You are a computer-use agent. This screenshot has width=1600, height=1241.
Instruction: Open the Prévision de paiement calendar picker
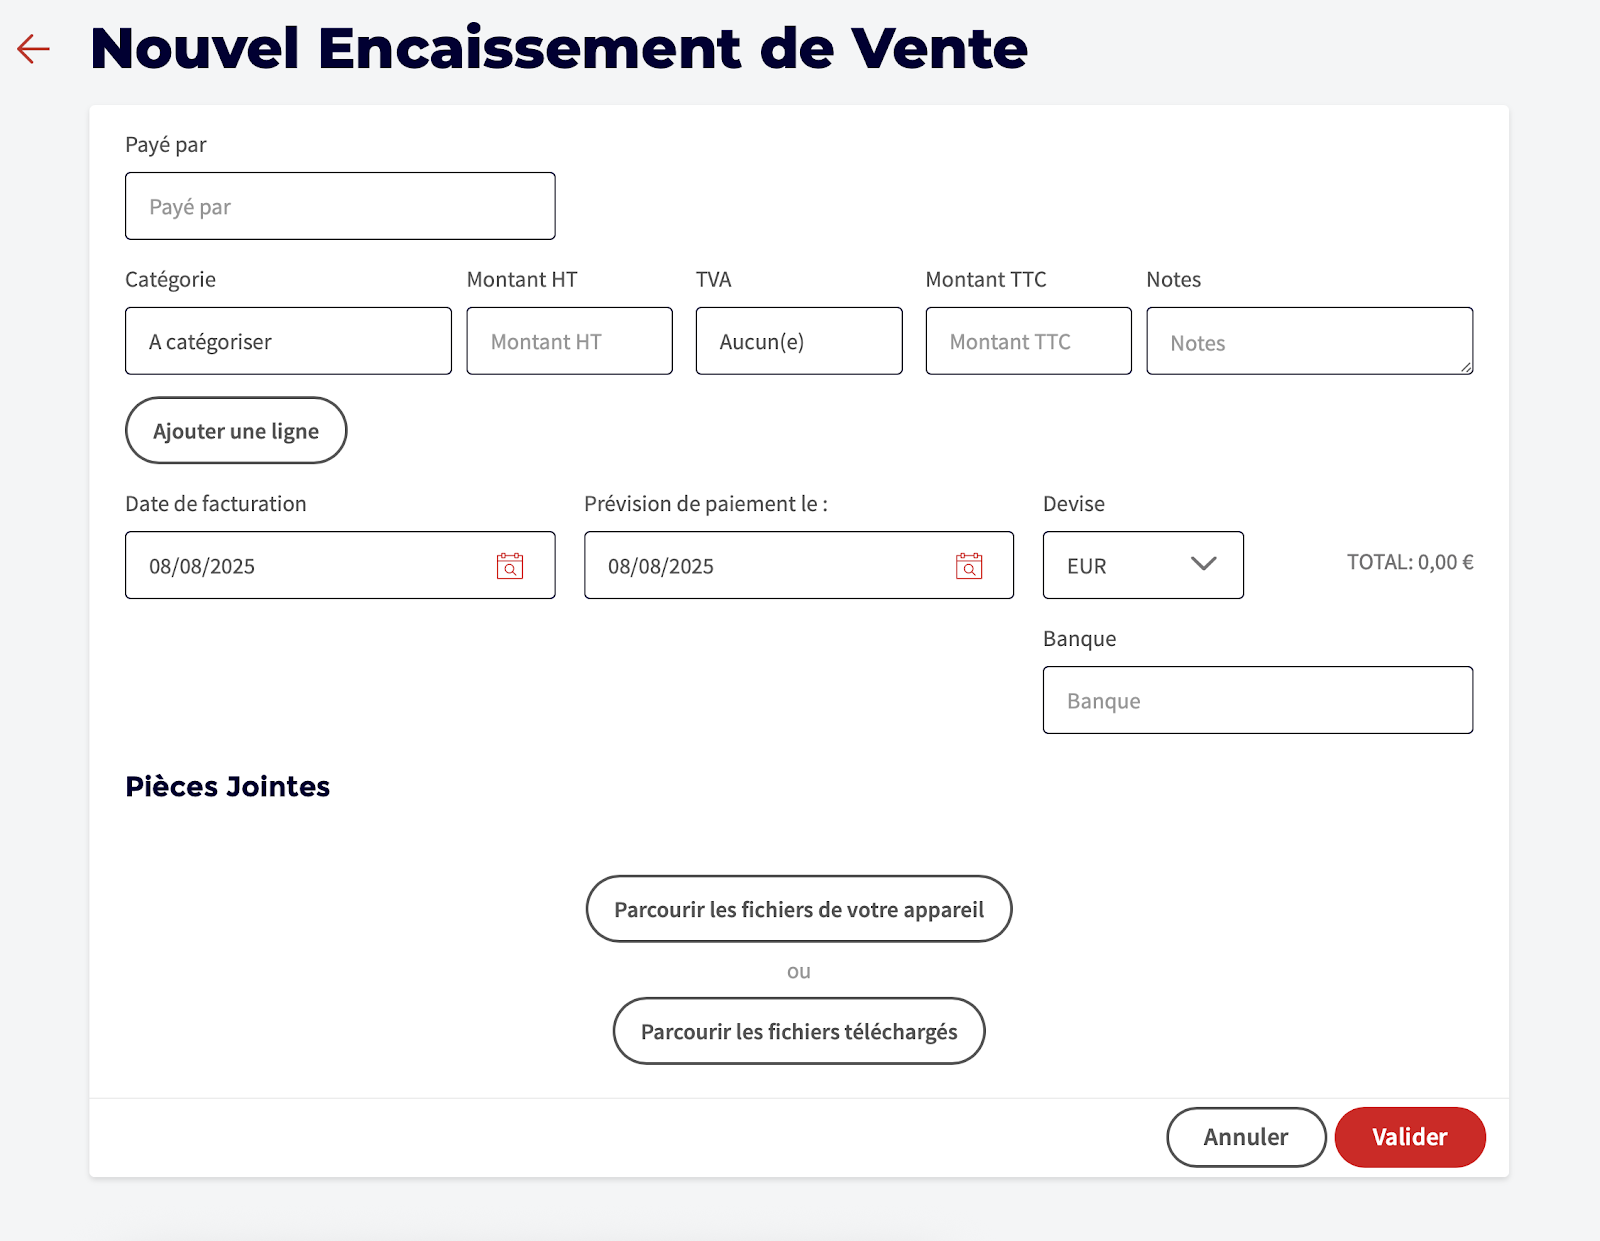coord(967,565)
